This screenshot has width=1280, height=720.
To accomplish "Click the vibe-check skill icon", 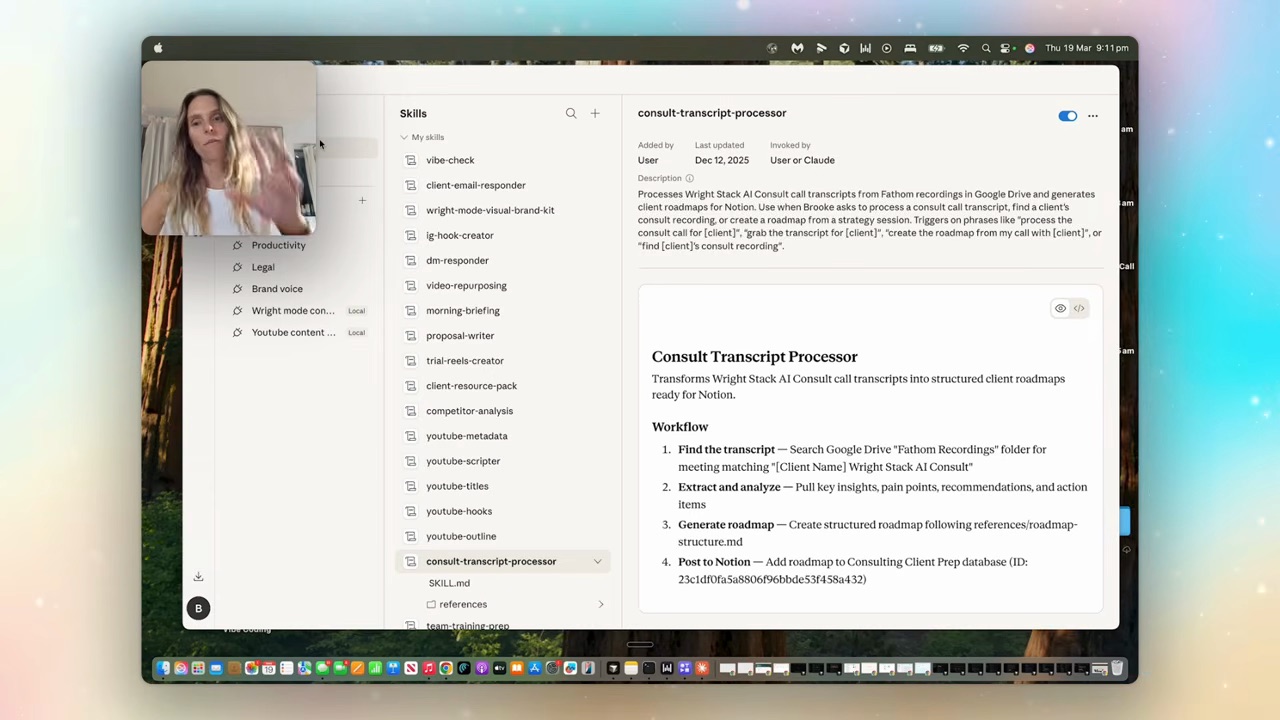I will click(411, 160).
